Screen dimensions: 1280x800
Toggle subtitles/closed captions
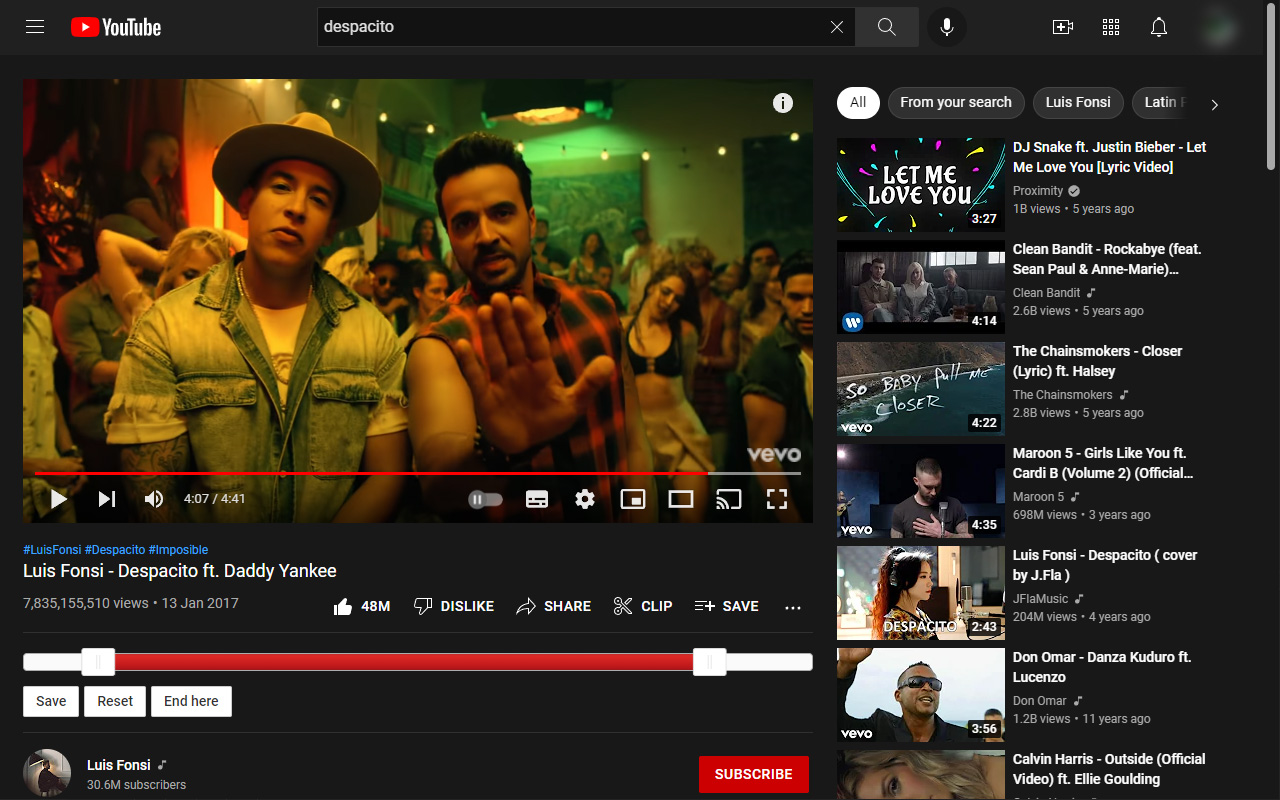537,498
